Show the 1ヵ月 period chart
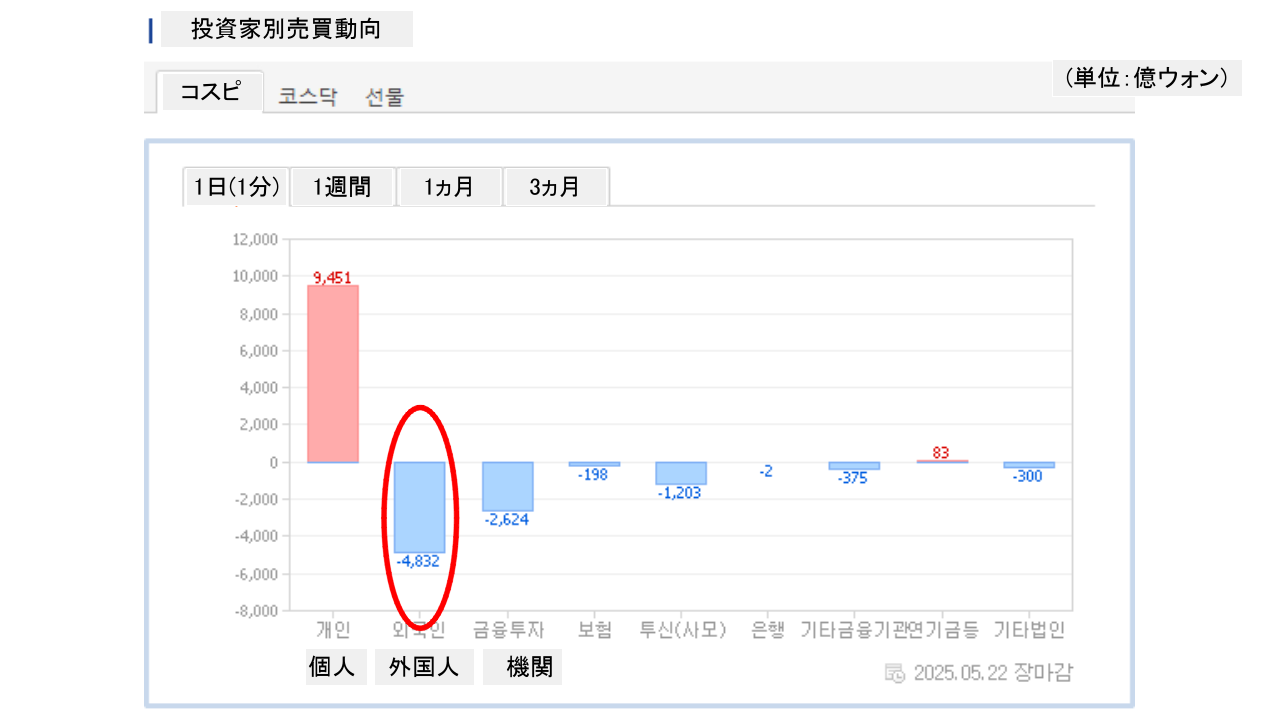This screenshot has width=1280, height=720. tap(449, 187)
